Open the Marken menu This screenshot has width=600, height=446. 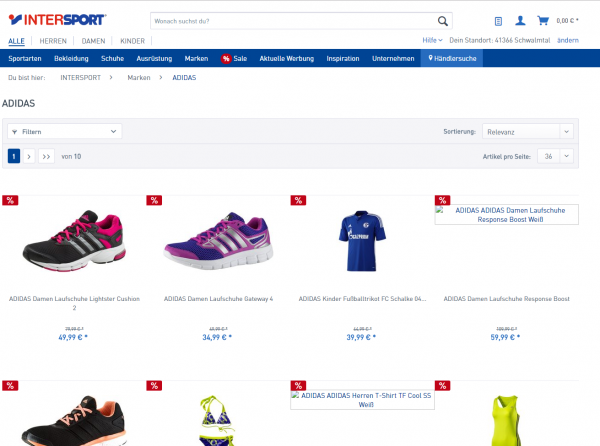(x=196, y=59)
